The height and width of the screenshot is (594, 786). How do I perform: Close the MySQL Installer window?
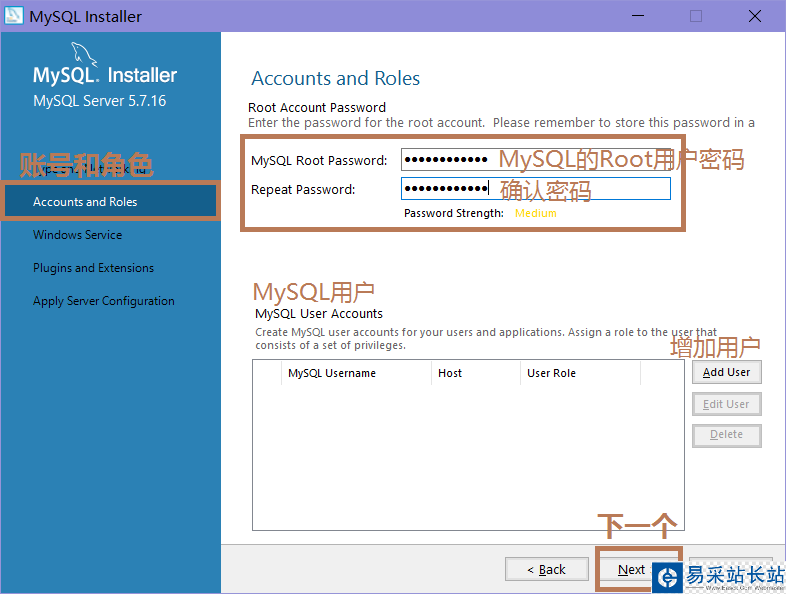(x=754, y=16)
